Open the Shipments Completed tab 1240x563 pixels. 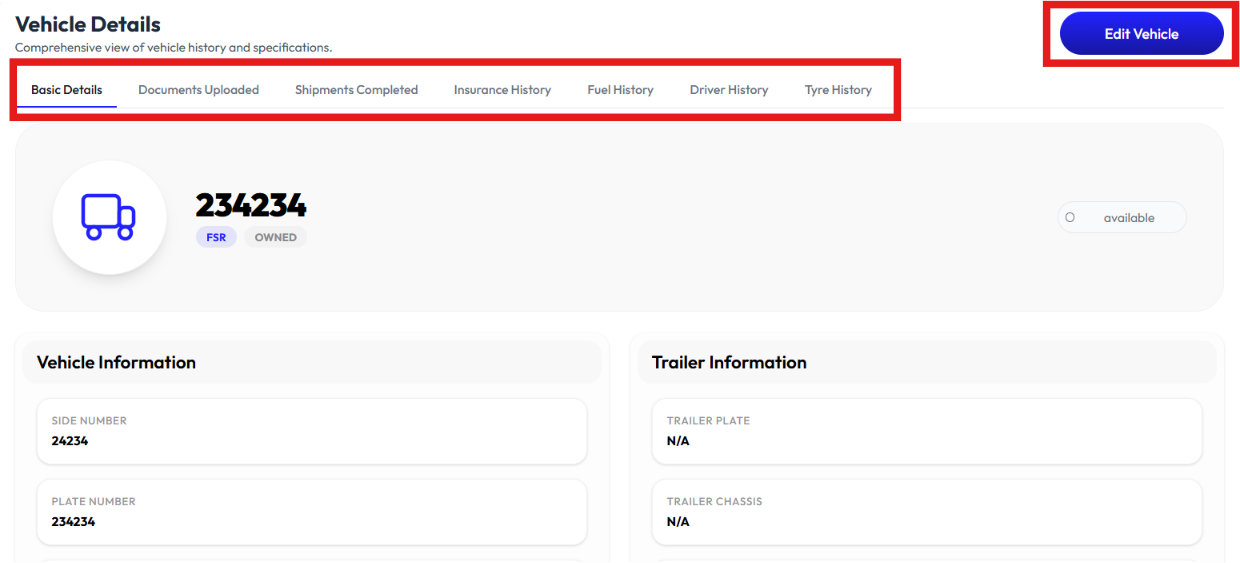[x=356, y=90]
